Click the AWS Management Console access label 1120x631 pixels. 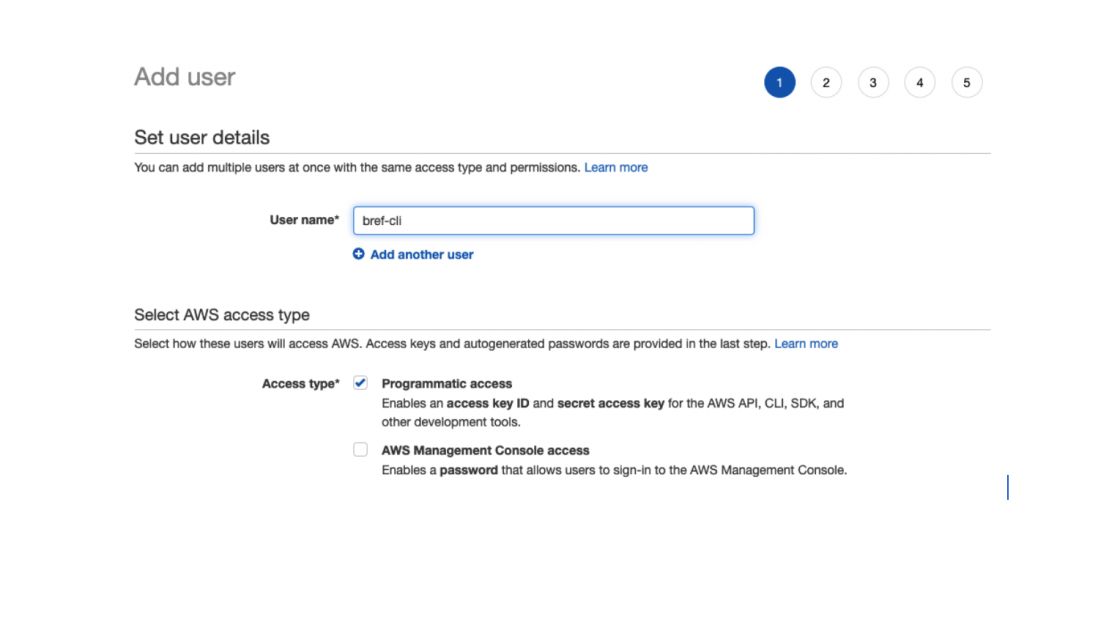pyautogui.click(x=485, y=451)
